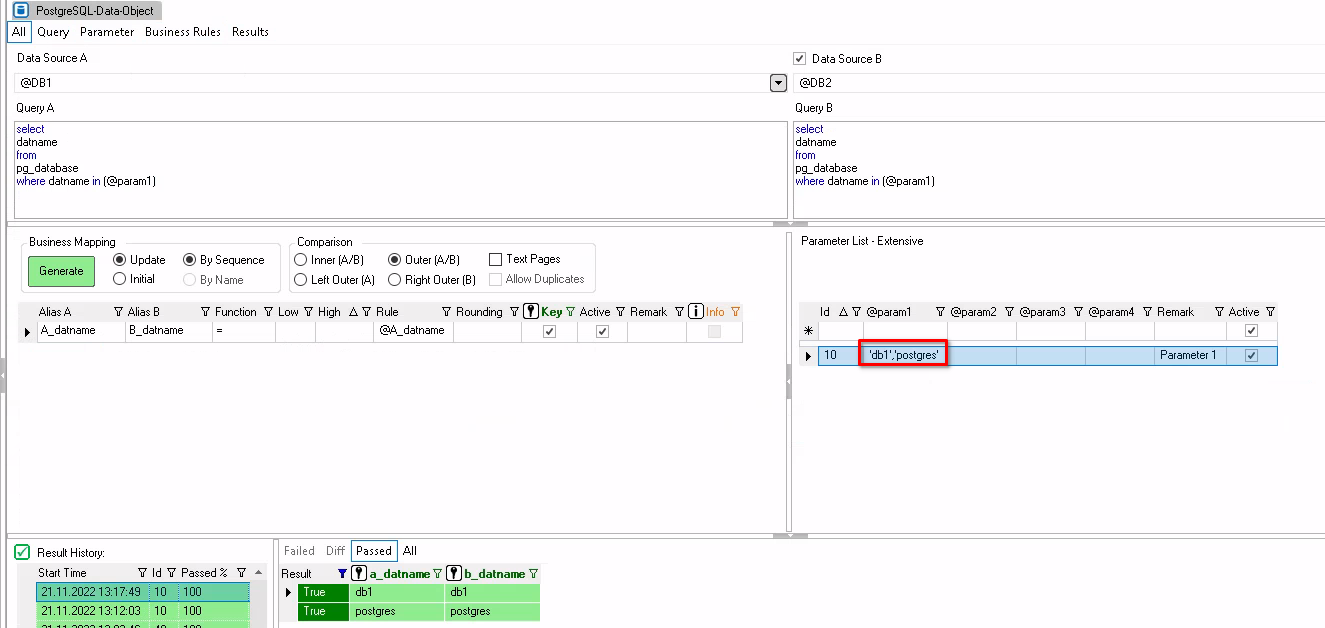
Task: Enable the Text Pages checkbox
Action: click(x=496, y=259)
